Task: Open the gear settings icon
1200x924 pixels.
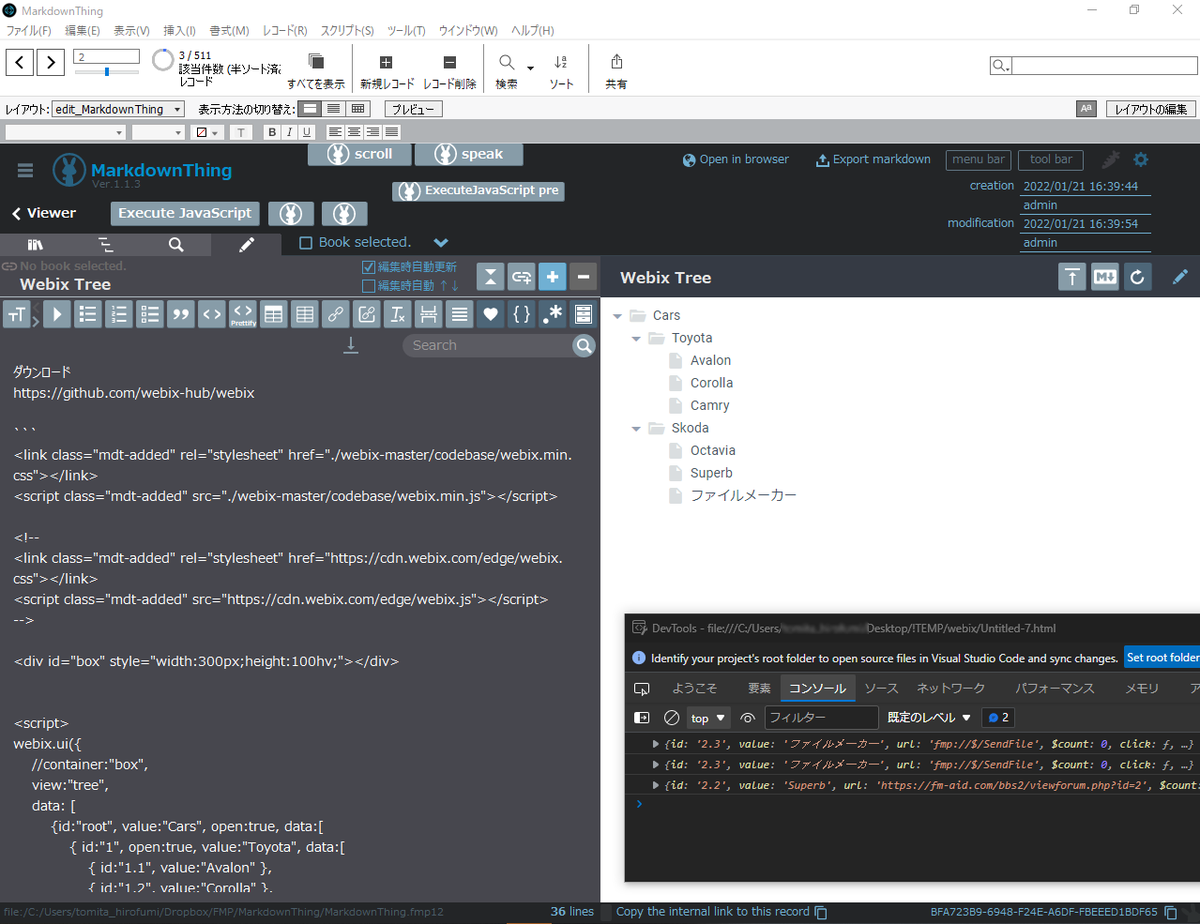Action: (1141, 160)
